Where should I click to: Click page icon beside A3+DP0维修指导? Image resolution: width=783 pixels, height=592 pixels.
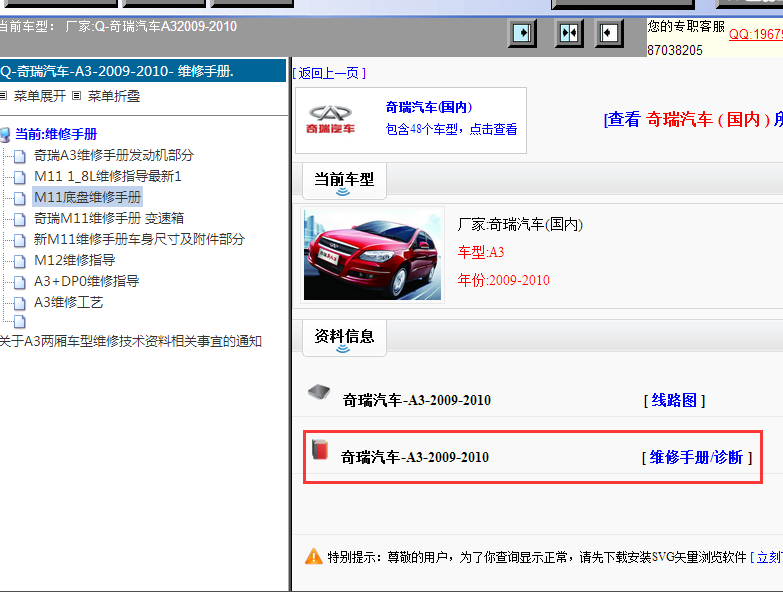tap(19, 282)
